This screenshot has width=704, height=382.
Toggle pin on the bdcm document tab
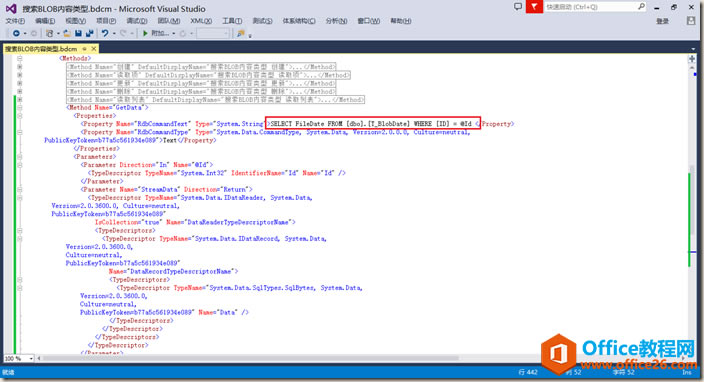coord(84,48)
